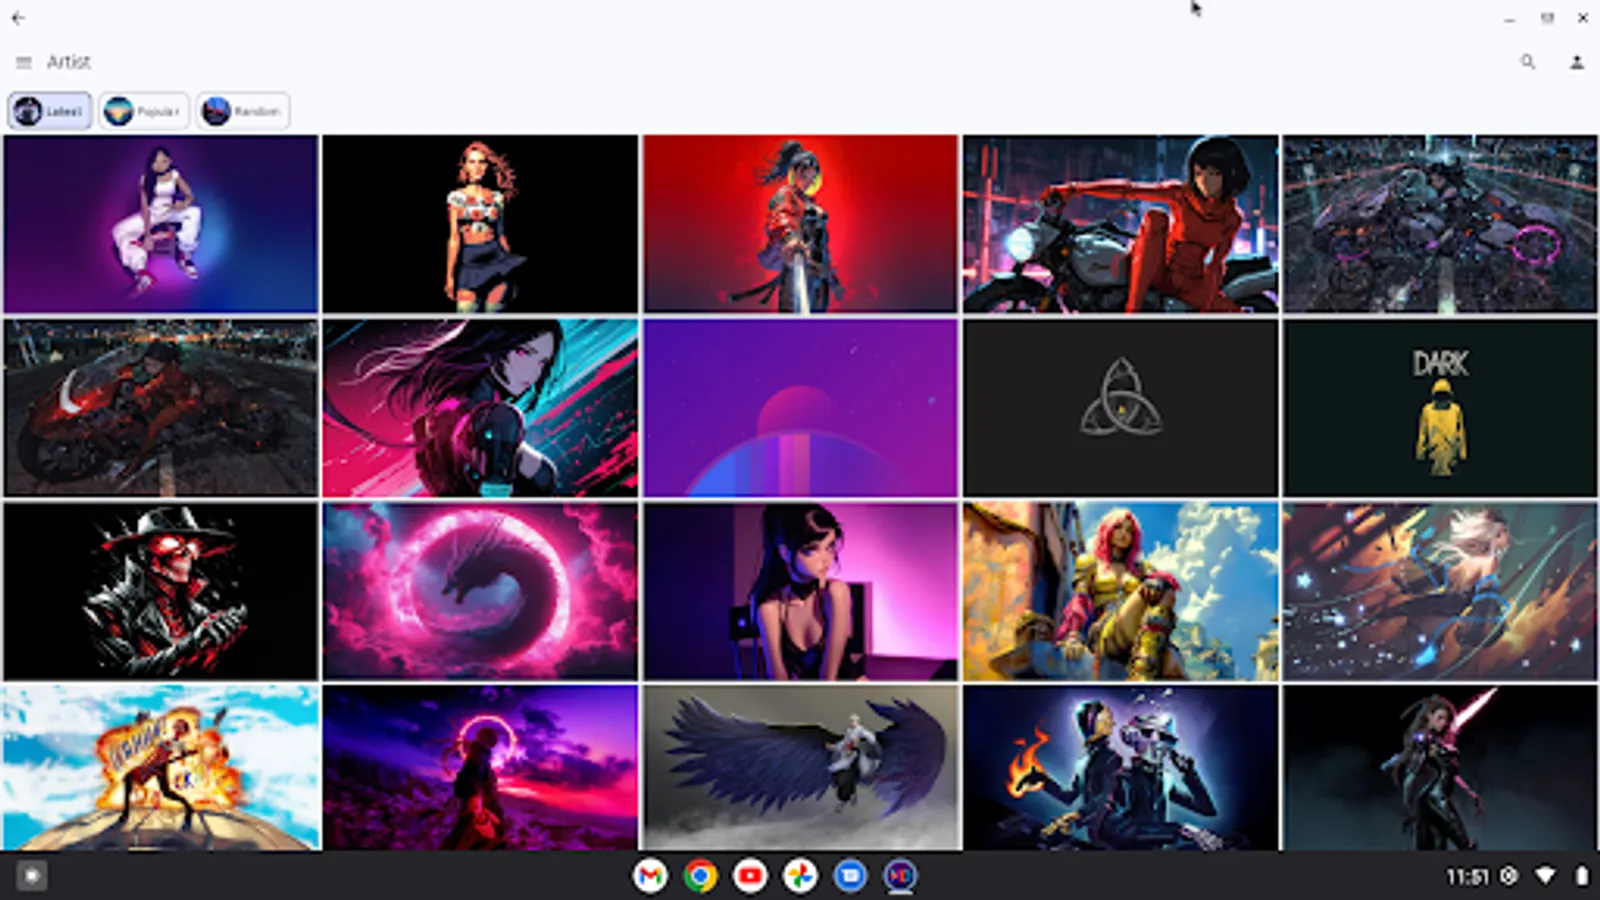Open the clock showing 11:51
The height and width of the screenshot is (900, 1600).
pyautogui.click(x=1467, y=877)
